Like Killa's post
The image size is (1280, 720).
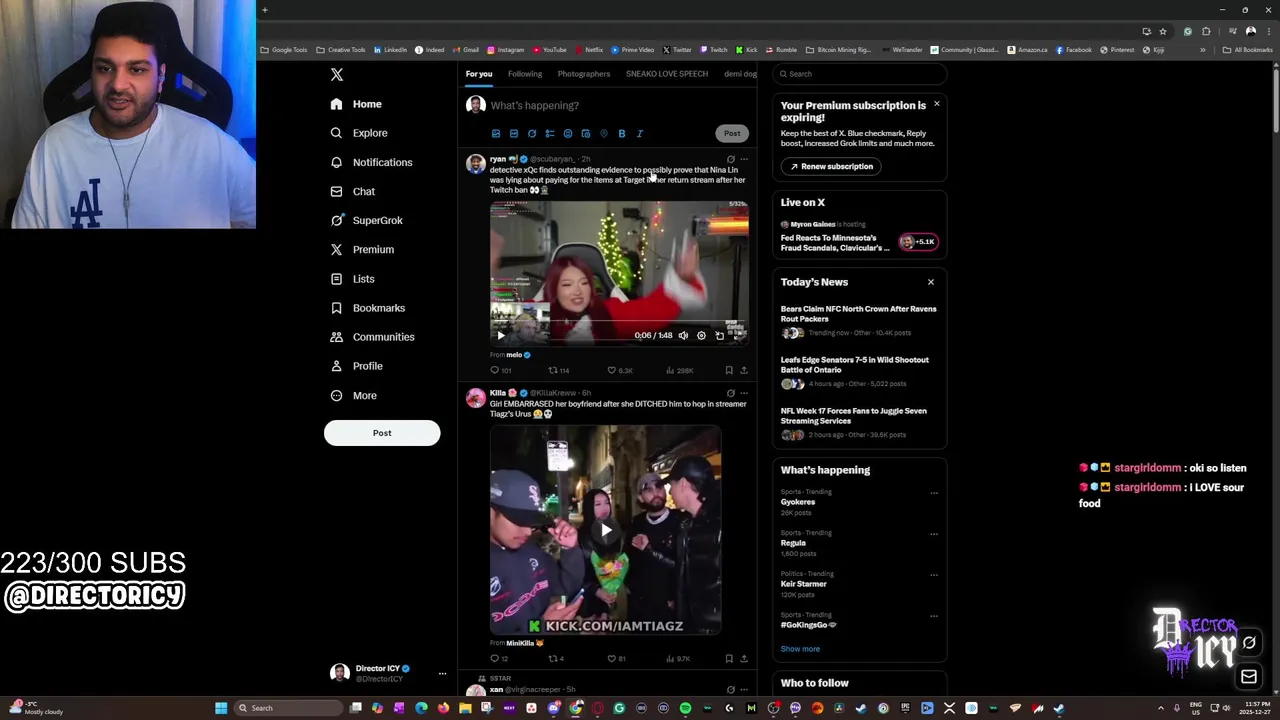click(x=617, y=659)
